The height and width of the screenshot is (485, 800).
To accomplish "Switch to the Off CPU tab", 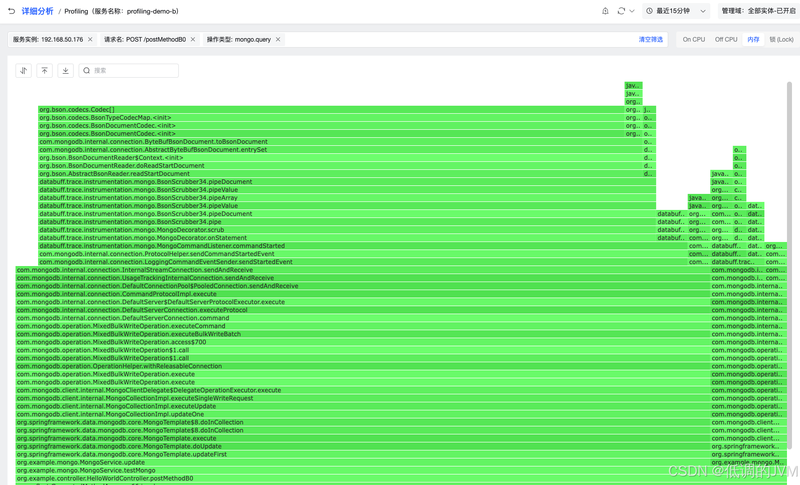I will pos(725,40).
